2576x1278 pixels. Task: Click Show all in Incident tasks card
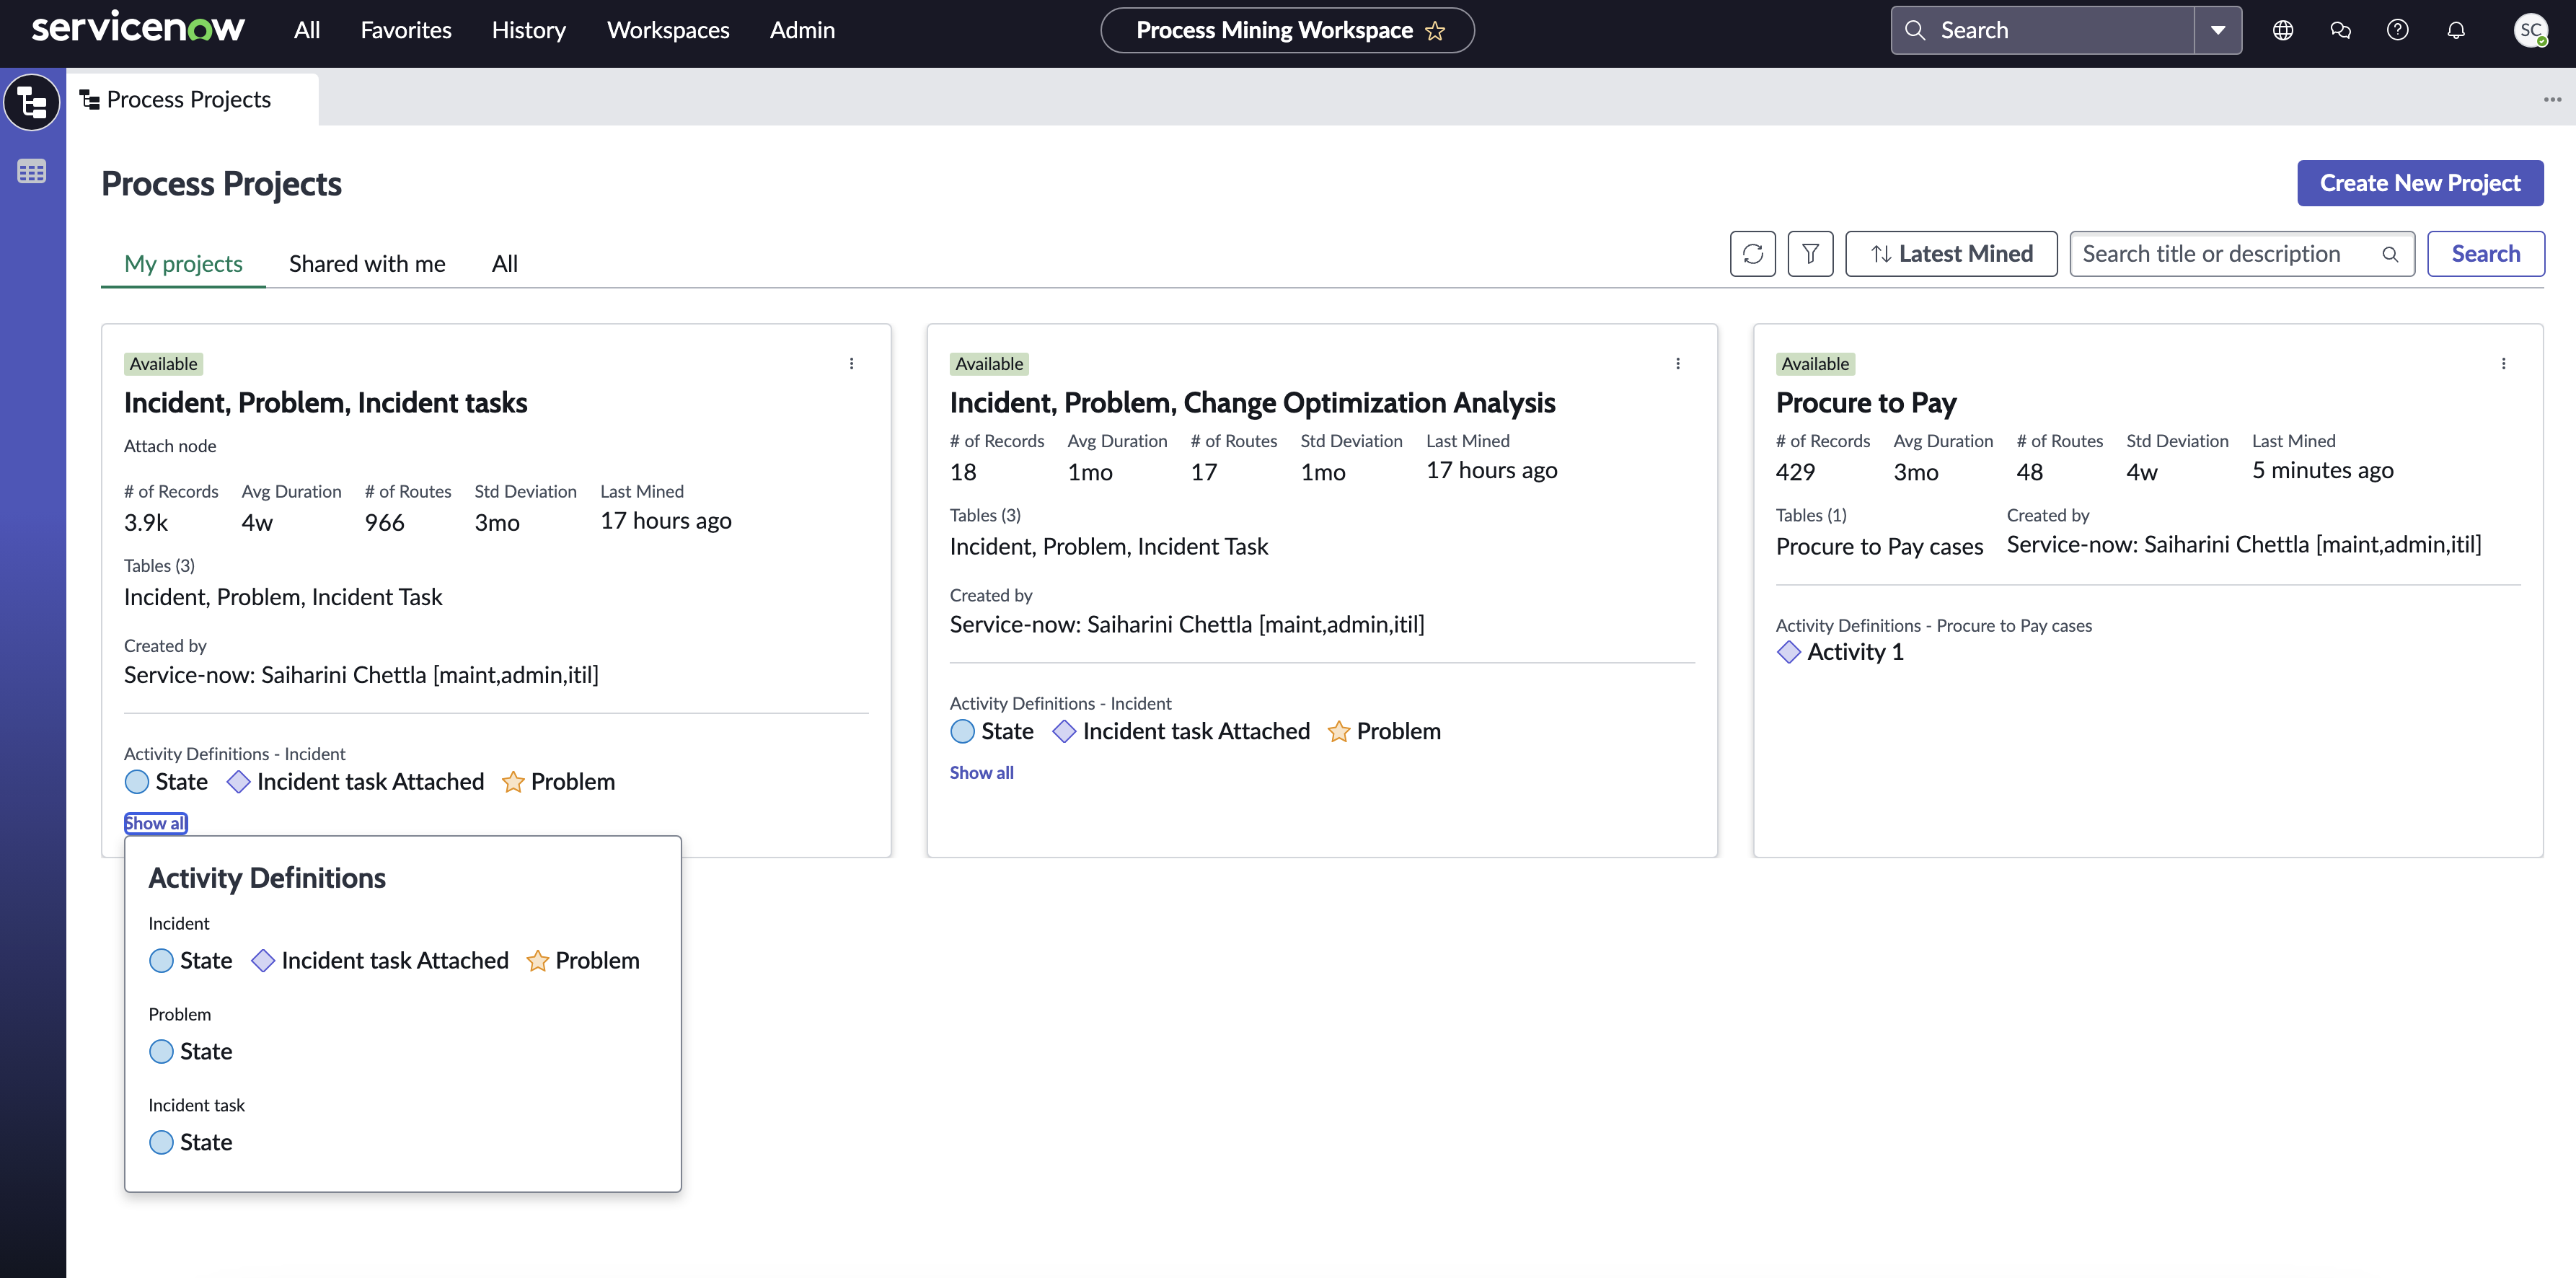coord(155,823)
